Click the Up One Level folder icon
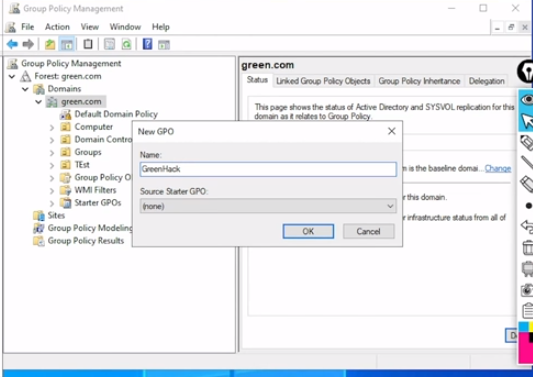Viewport: 533px width, 377px height. point(50,44)
